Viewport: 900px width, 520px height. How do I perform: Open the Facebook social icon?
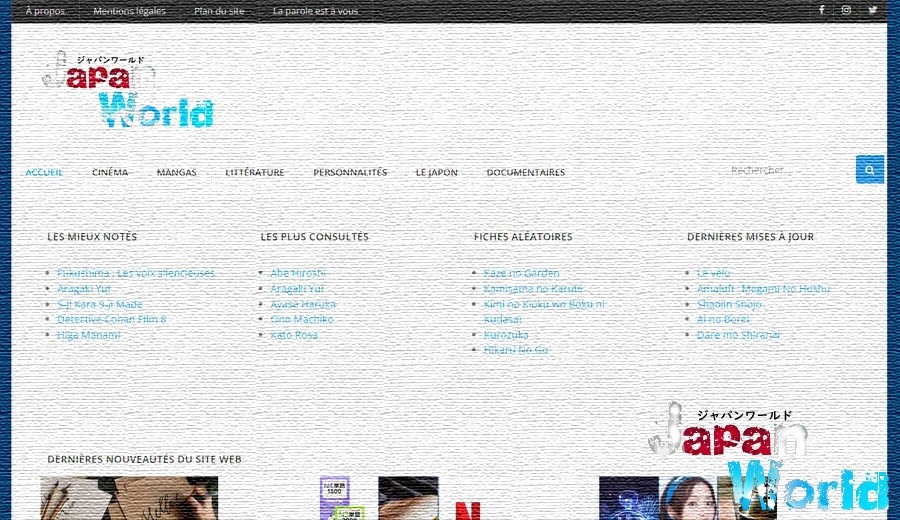tap(821, 11)
